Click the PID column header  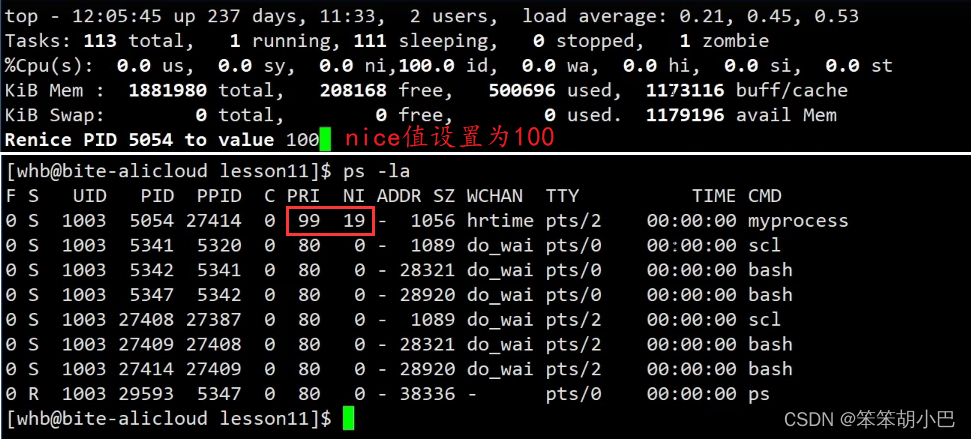(157, 196)
